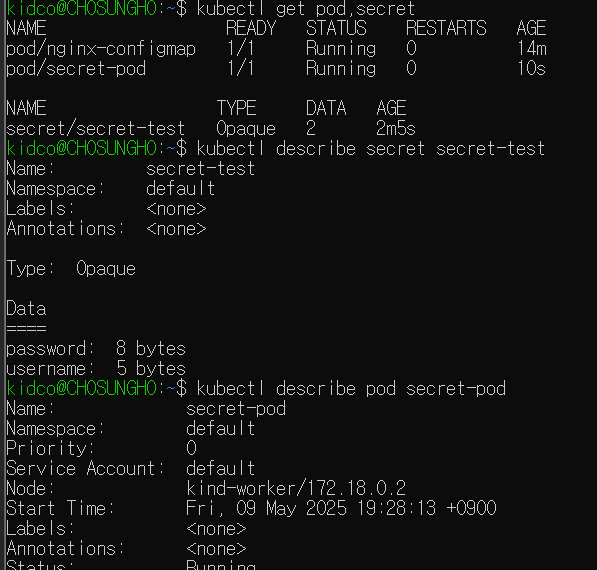Click the pod/nginx-configmap entry in pod list
This screenshot has width=597, height=570.
pyautogui.click(x=101, y=49)
